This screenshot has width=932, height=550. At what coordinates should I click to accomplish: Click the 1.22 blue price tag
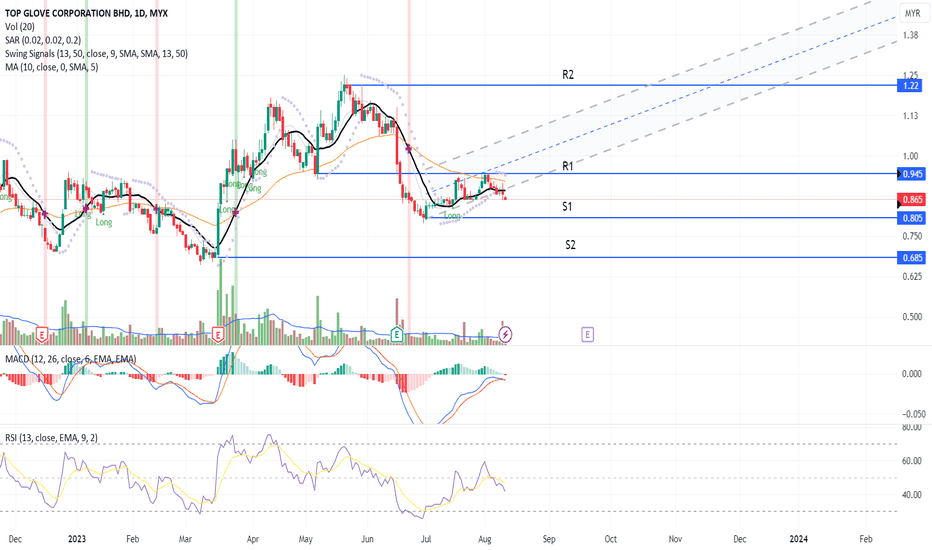point(911,86)
